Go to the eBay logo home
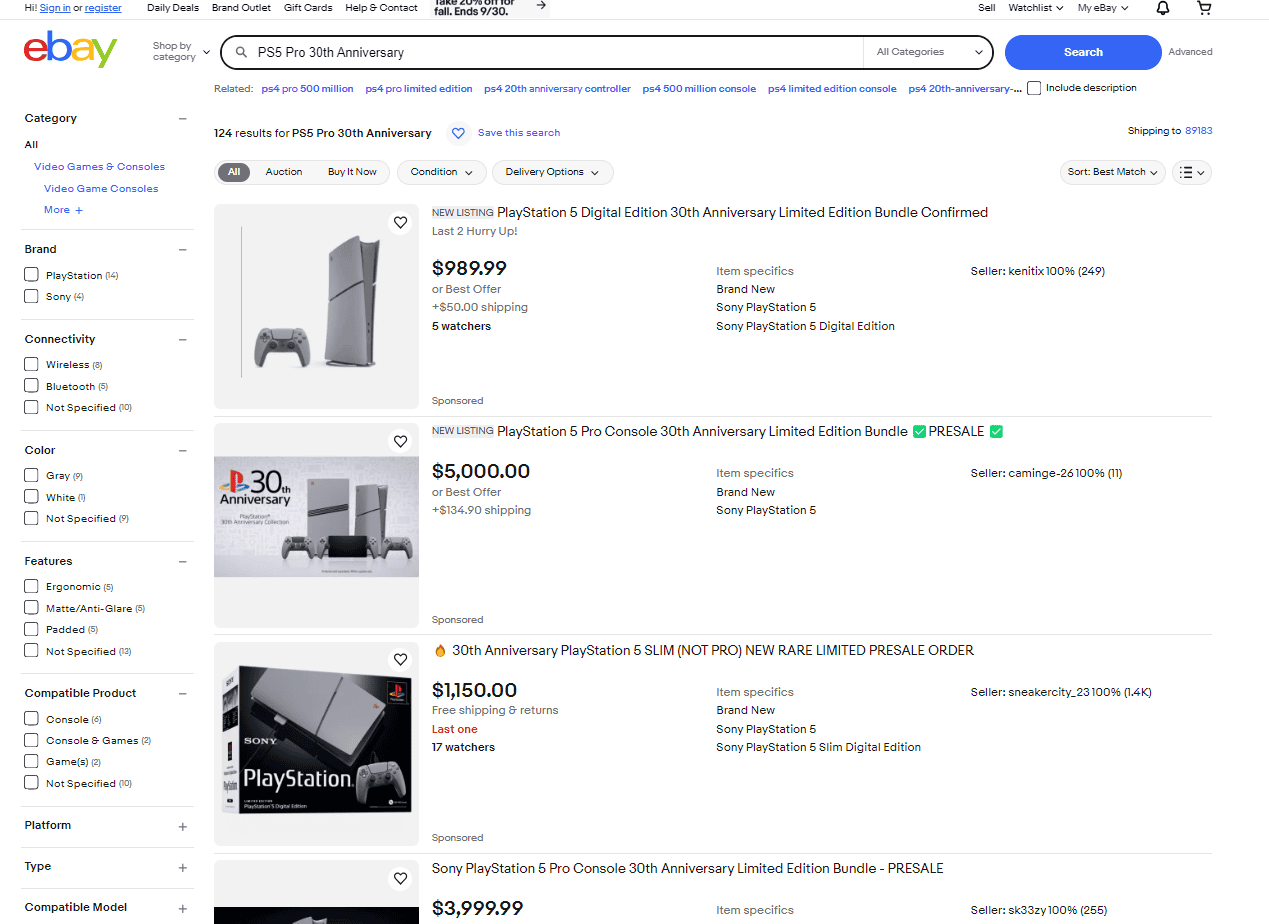This screenshot has height=924, width=1269. 70,50
